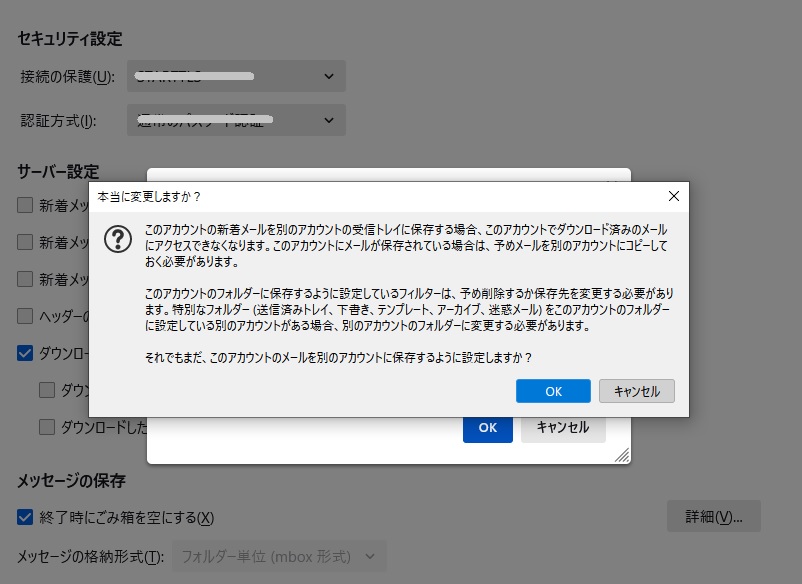This screenshot has height=584, width=802.
Task: Close the 本当に変更しますか？ dialog with X
Action: pyautogui.click(x=673, y=196)
